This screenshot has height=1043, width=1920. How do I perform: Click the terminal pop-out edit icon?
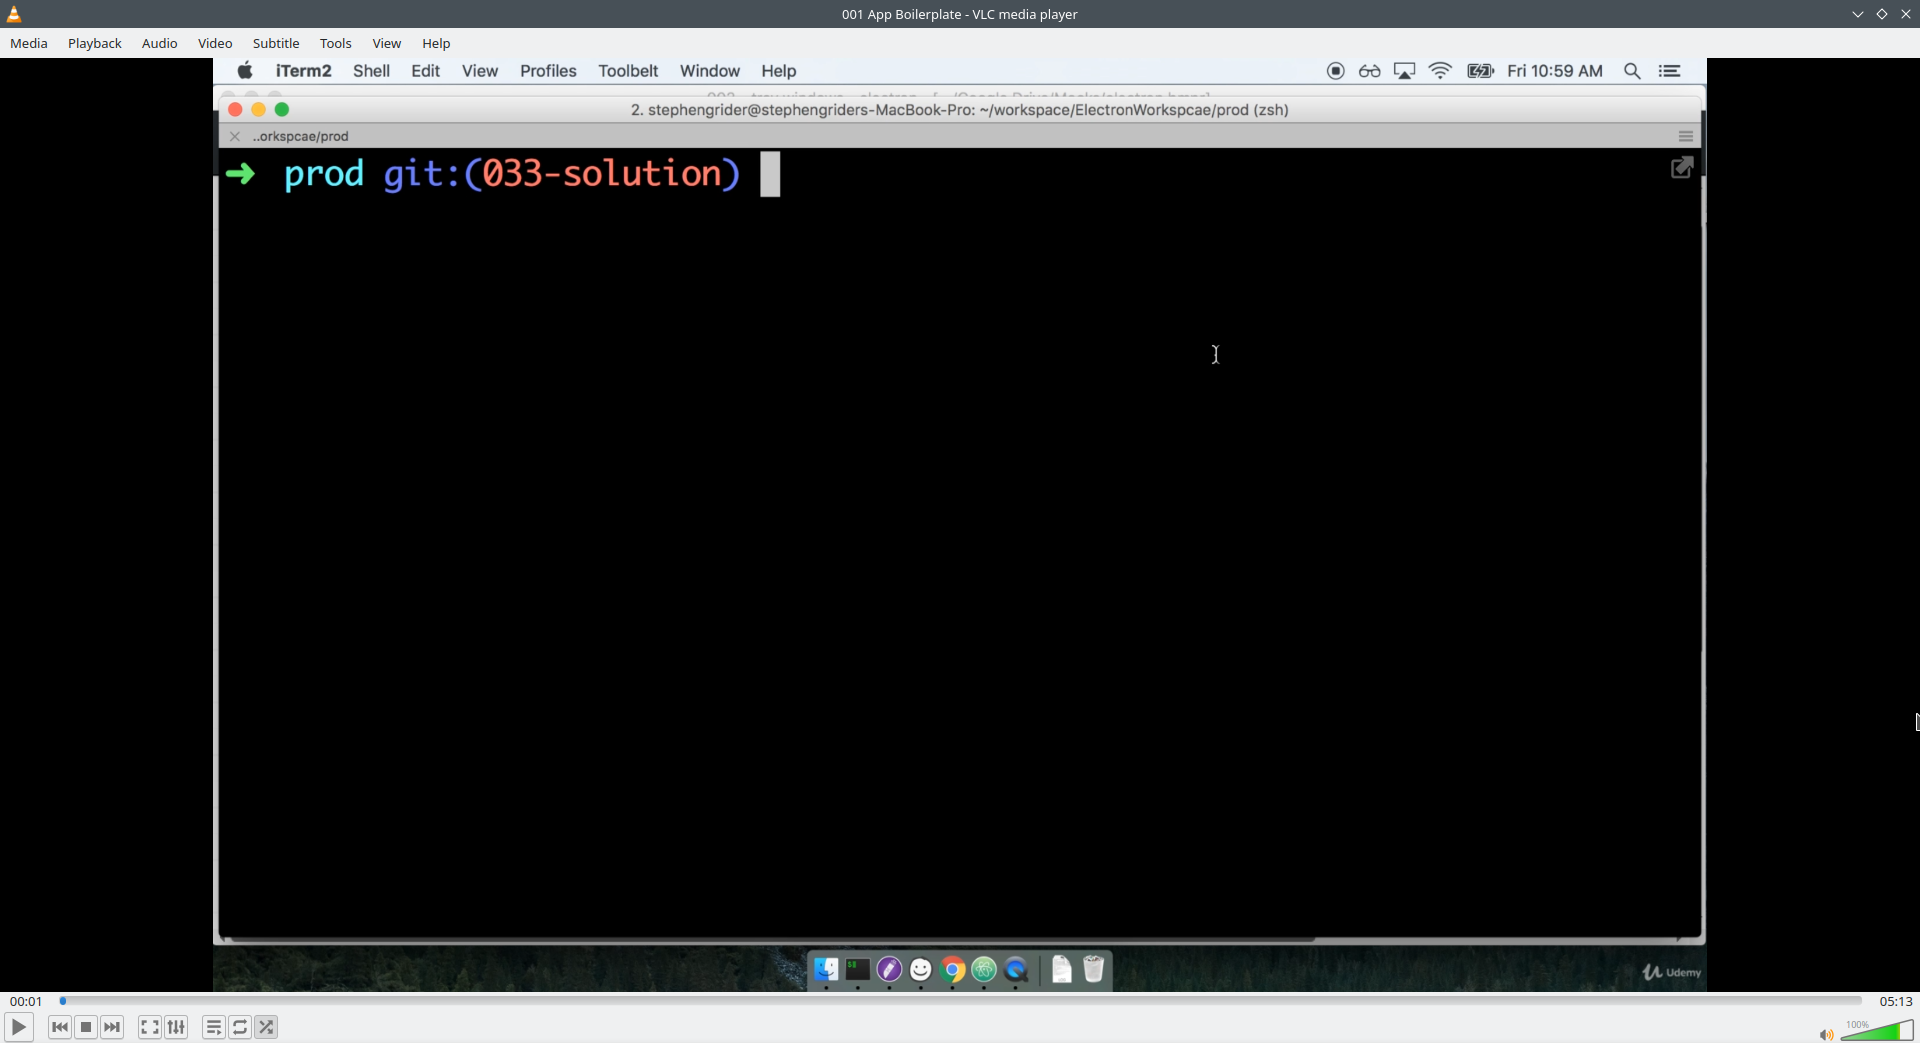(x=1682, y=168)
